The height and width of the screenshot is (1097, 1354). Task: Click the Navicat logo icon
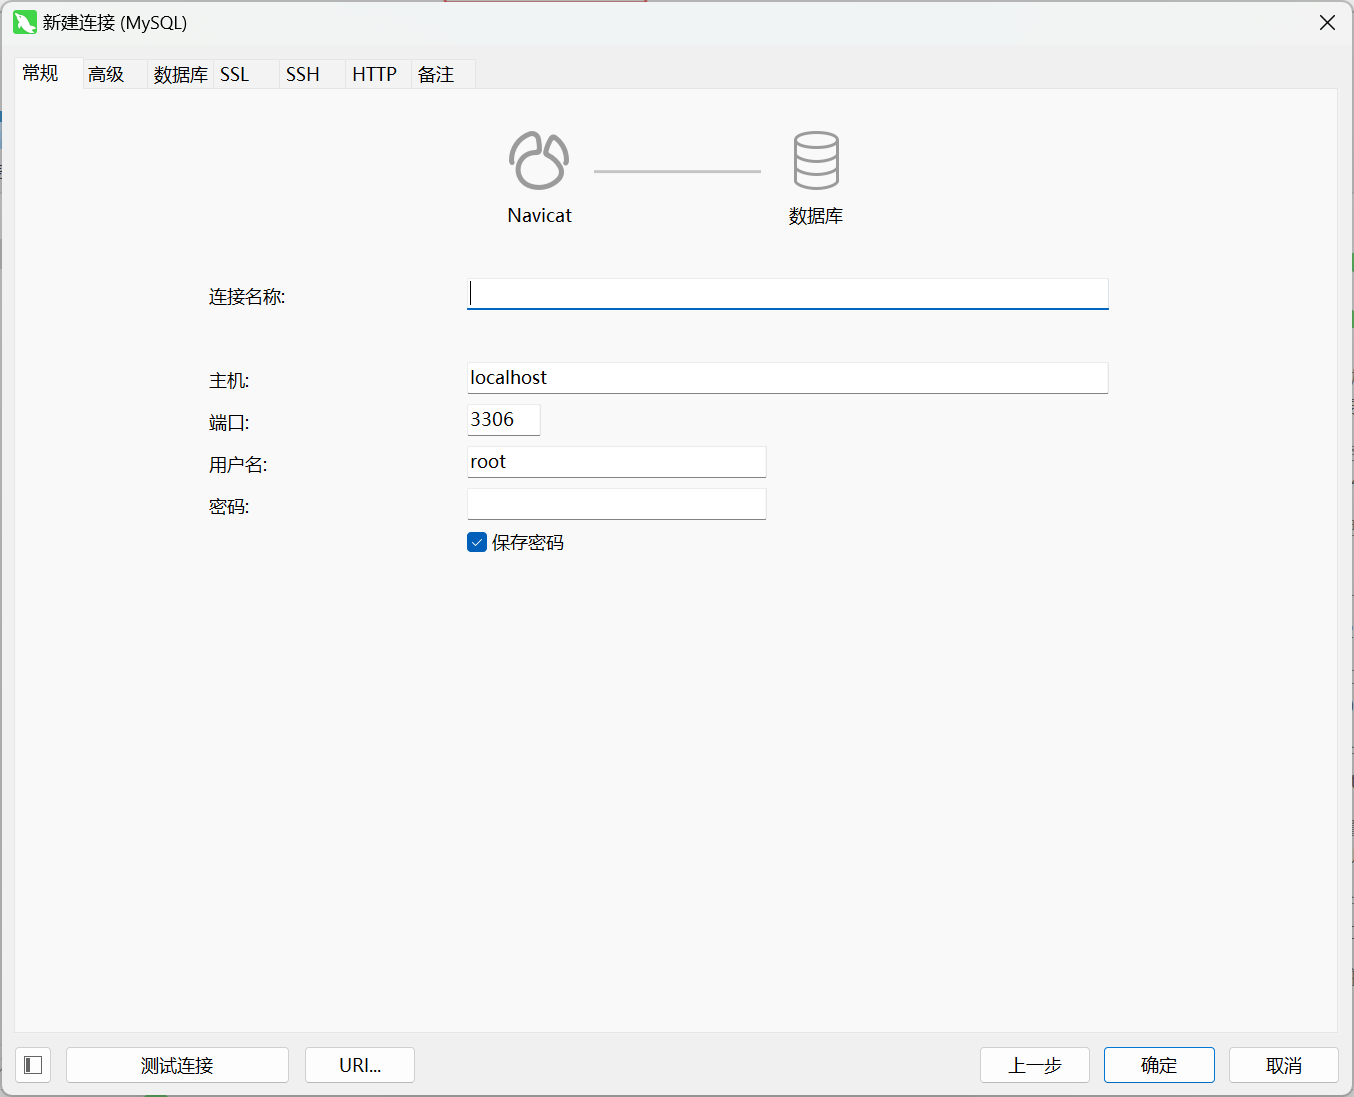point(539,160)
